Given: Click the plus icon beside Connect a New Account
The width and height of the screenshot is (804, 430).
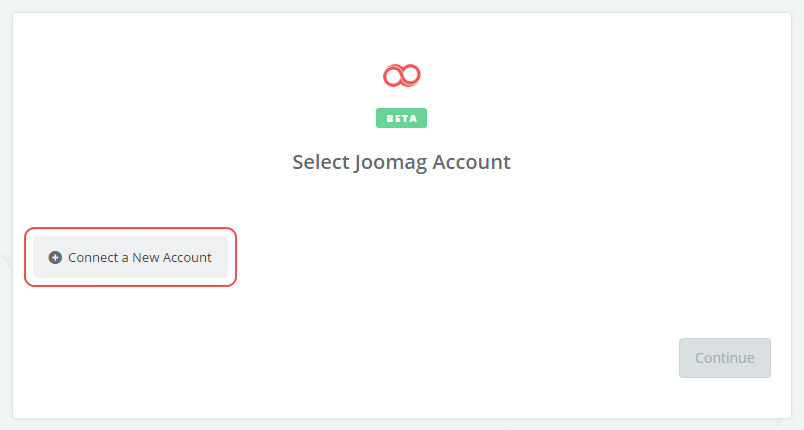Looking at the screenshot, I should 55,257.
